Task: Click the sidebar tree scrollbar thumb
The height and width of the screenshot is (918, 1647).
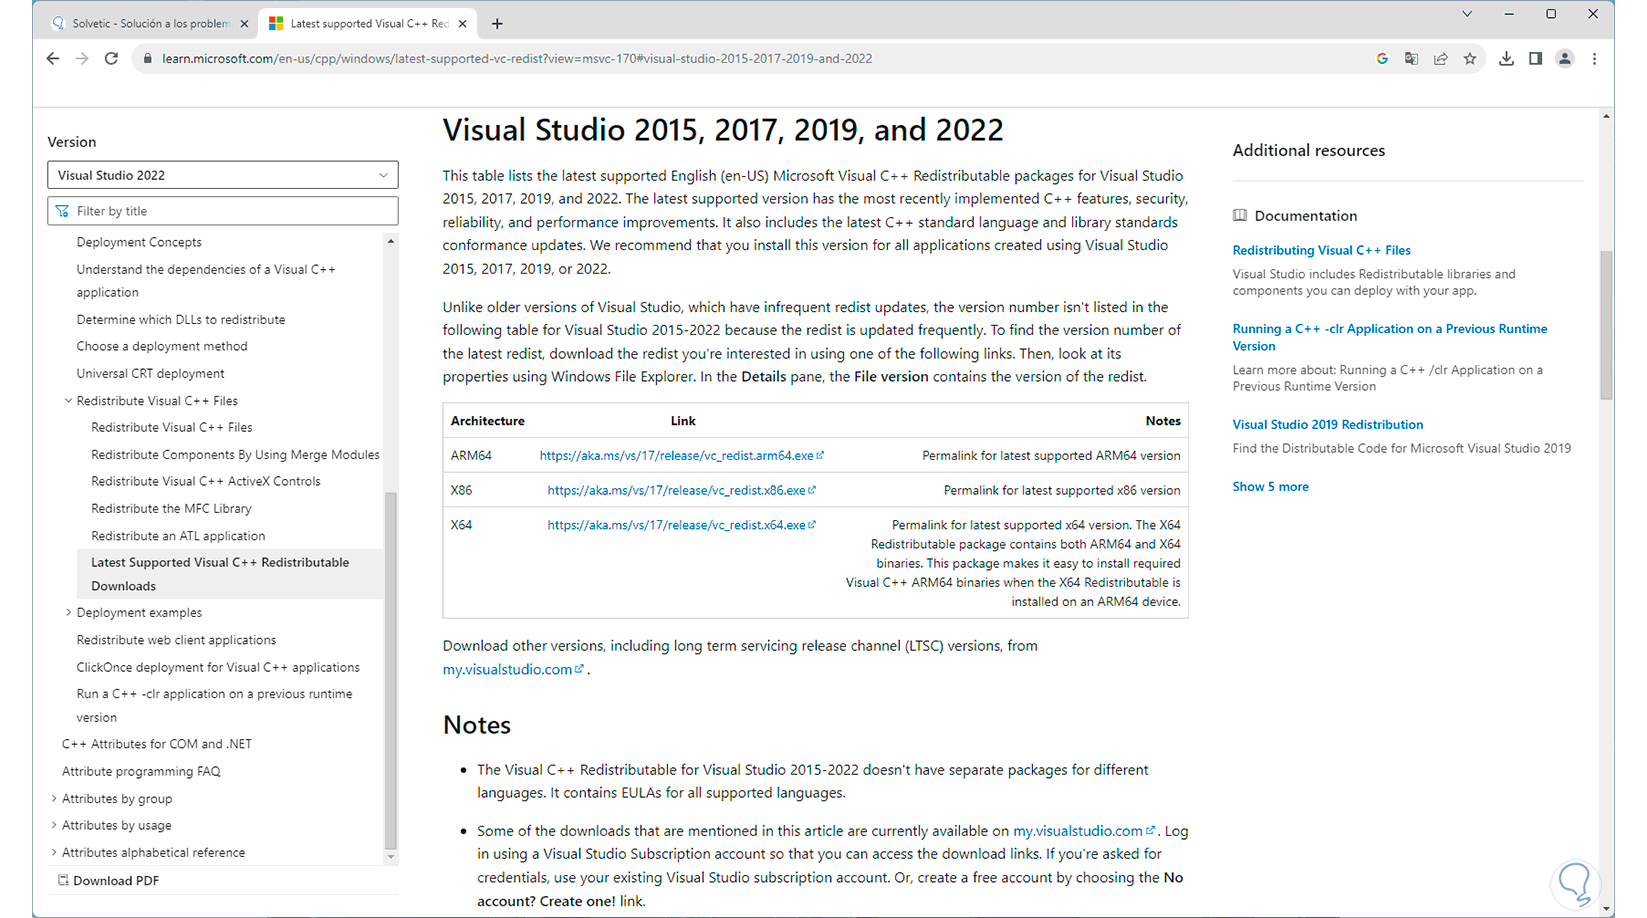Action: pyautogui.click(x=391, y=670)
